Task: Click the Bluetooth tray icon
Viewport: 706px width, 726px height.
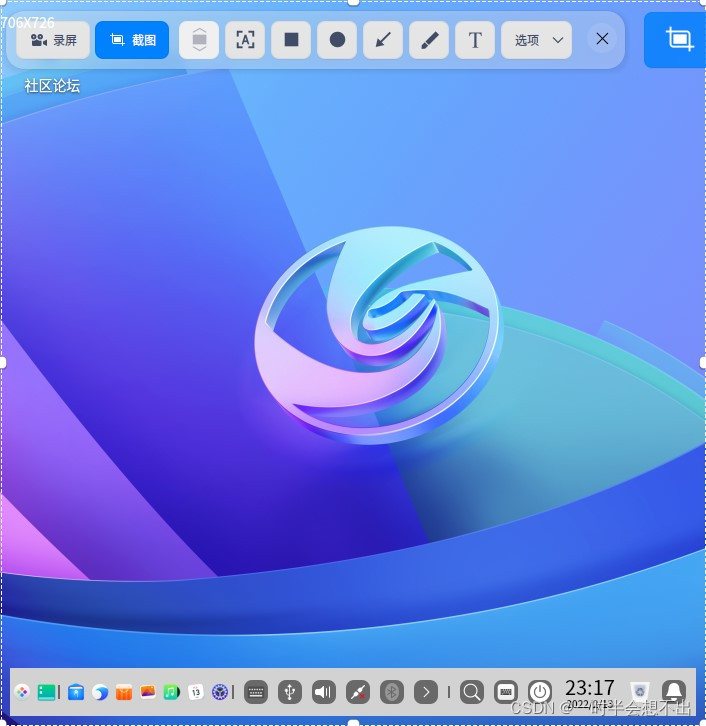Action: pyautogui.click(x=392, y=692)
